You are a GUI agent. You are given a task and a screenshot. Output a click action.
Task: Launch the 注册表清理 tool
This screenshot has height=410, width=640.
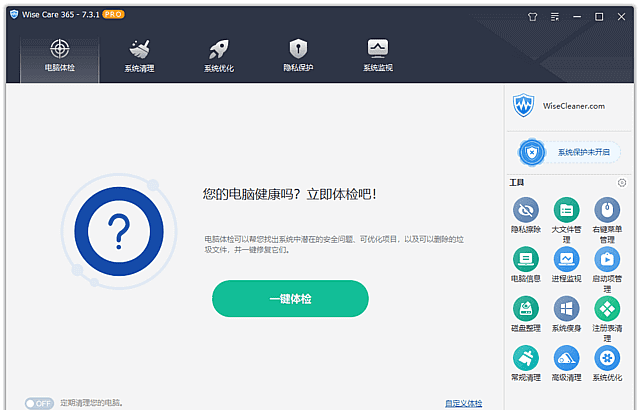pyautogui.click(x=607, y=319)
